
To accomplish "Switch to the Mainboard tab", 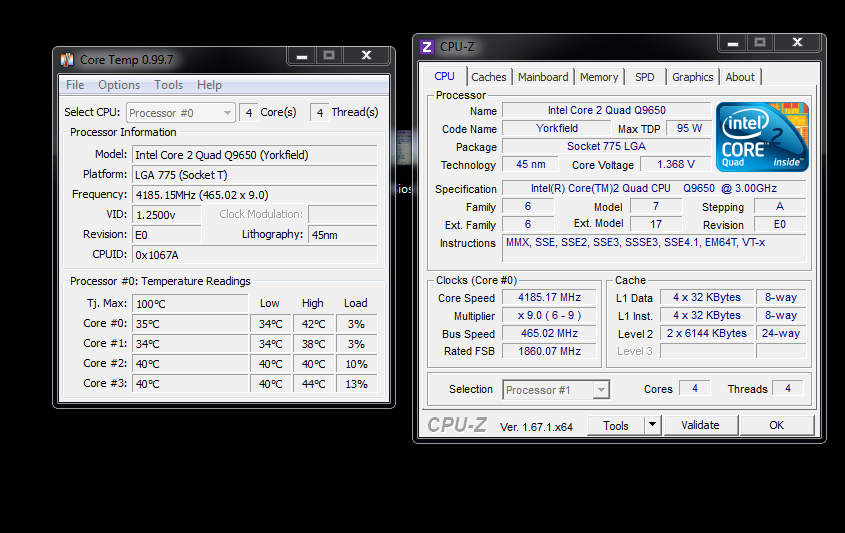I will click(543, 77).
